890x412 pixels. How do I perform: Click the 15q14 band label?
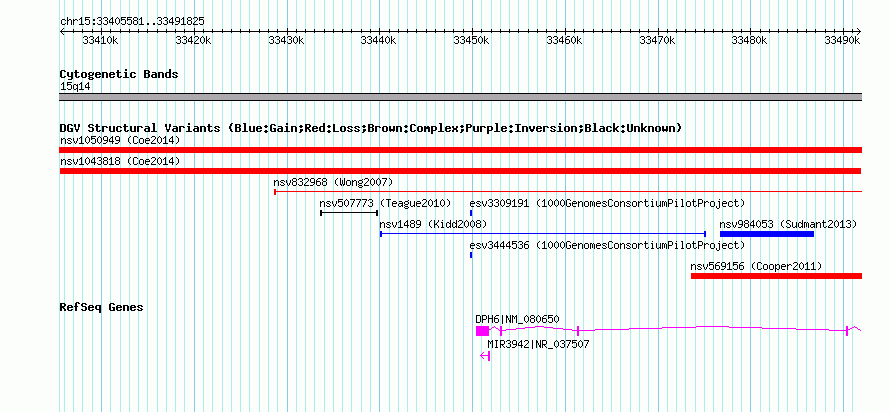pyautogui.click(x=75, y=87)
